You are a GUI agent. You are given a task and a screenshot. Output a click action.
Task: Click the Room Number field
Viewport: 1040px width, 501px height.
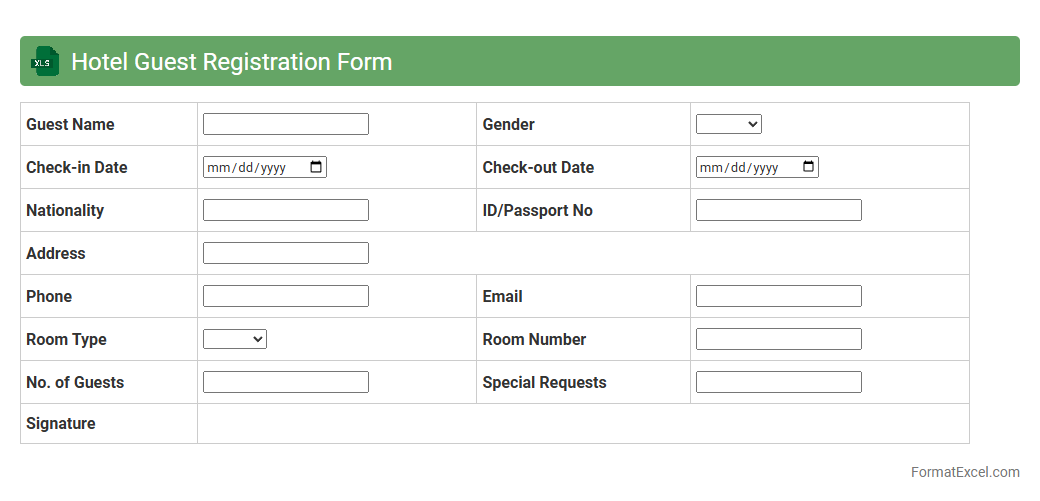coord(778,339)
